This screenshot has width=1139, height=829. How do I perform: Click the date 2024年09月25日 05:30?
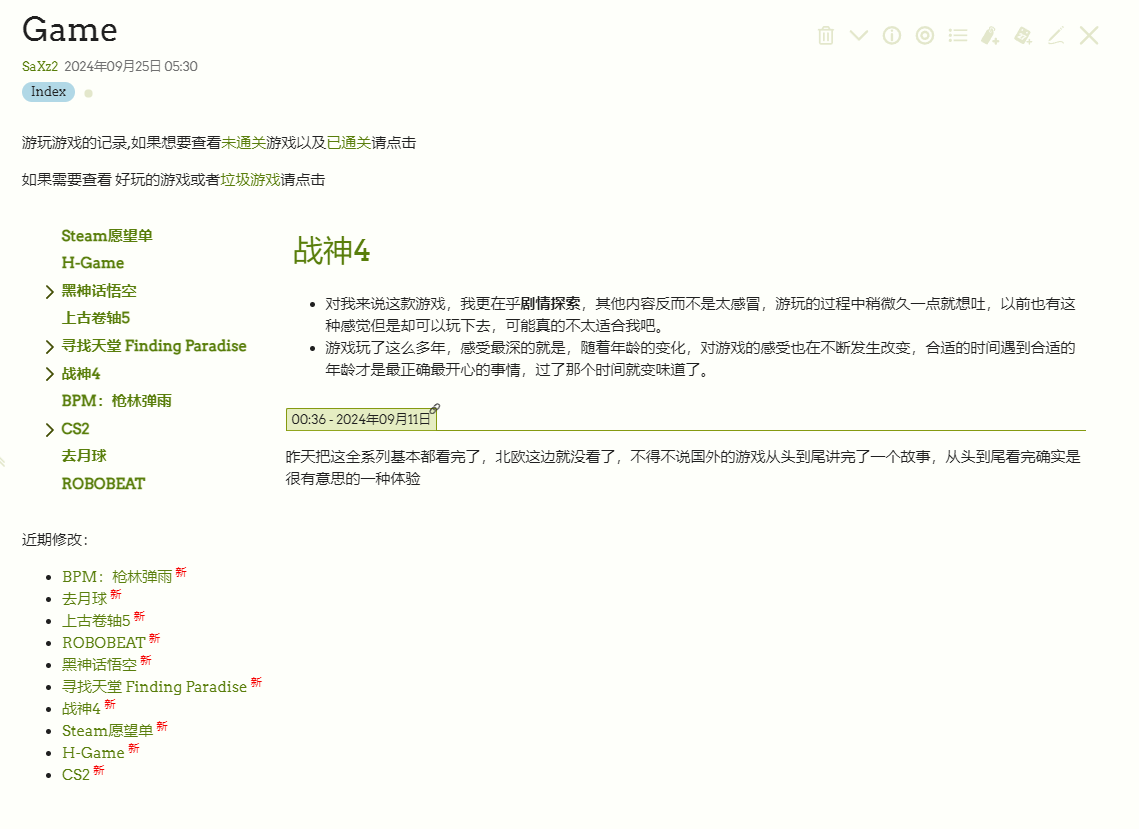click(x=131, y=66)
